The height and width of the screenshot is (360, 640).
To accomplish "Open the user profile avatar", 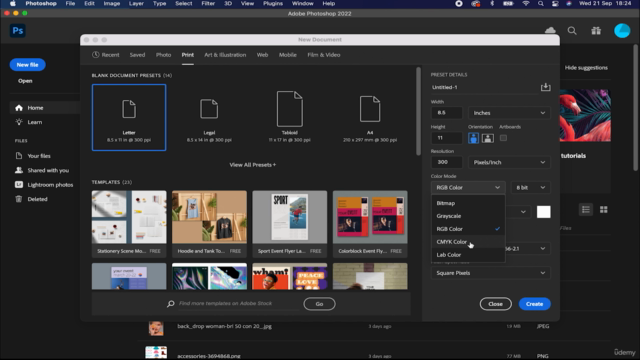I will (622, 31).
